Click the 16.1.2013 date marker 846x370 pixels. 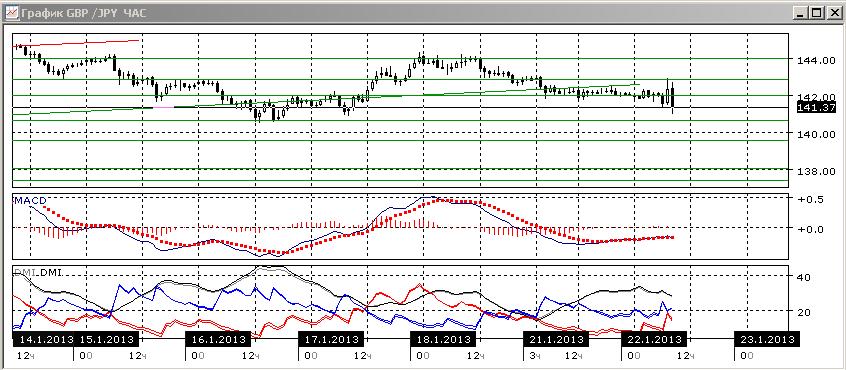(219, 339)
